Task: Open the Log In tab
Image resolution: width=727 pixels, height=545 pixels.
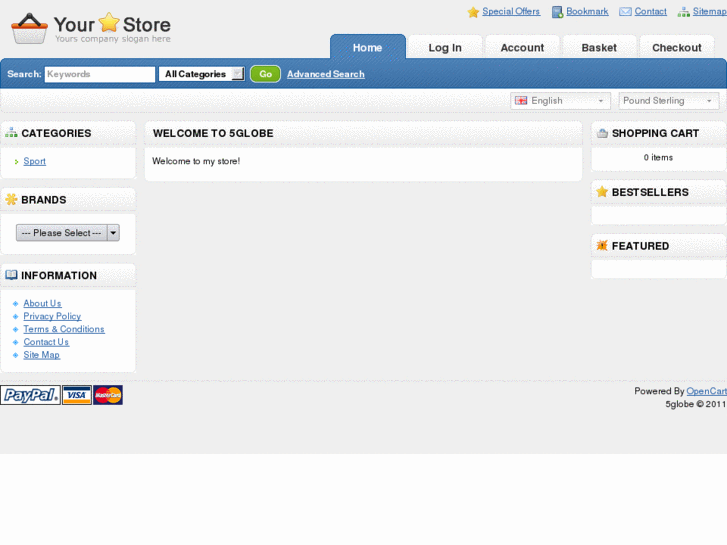Action: click(445, 47)
